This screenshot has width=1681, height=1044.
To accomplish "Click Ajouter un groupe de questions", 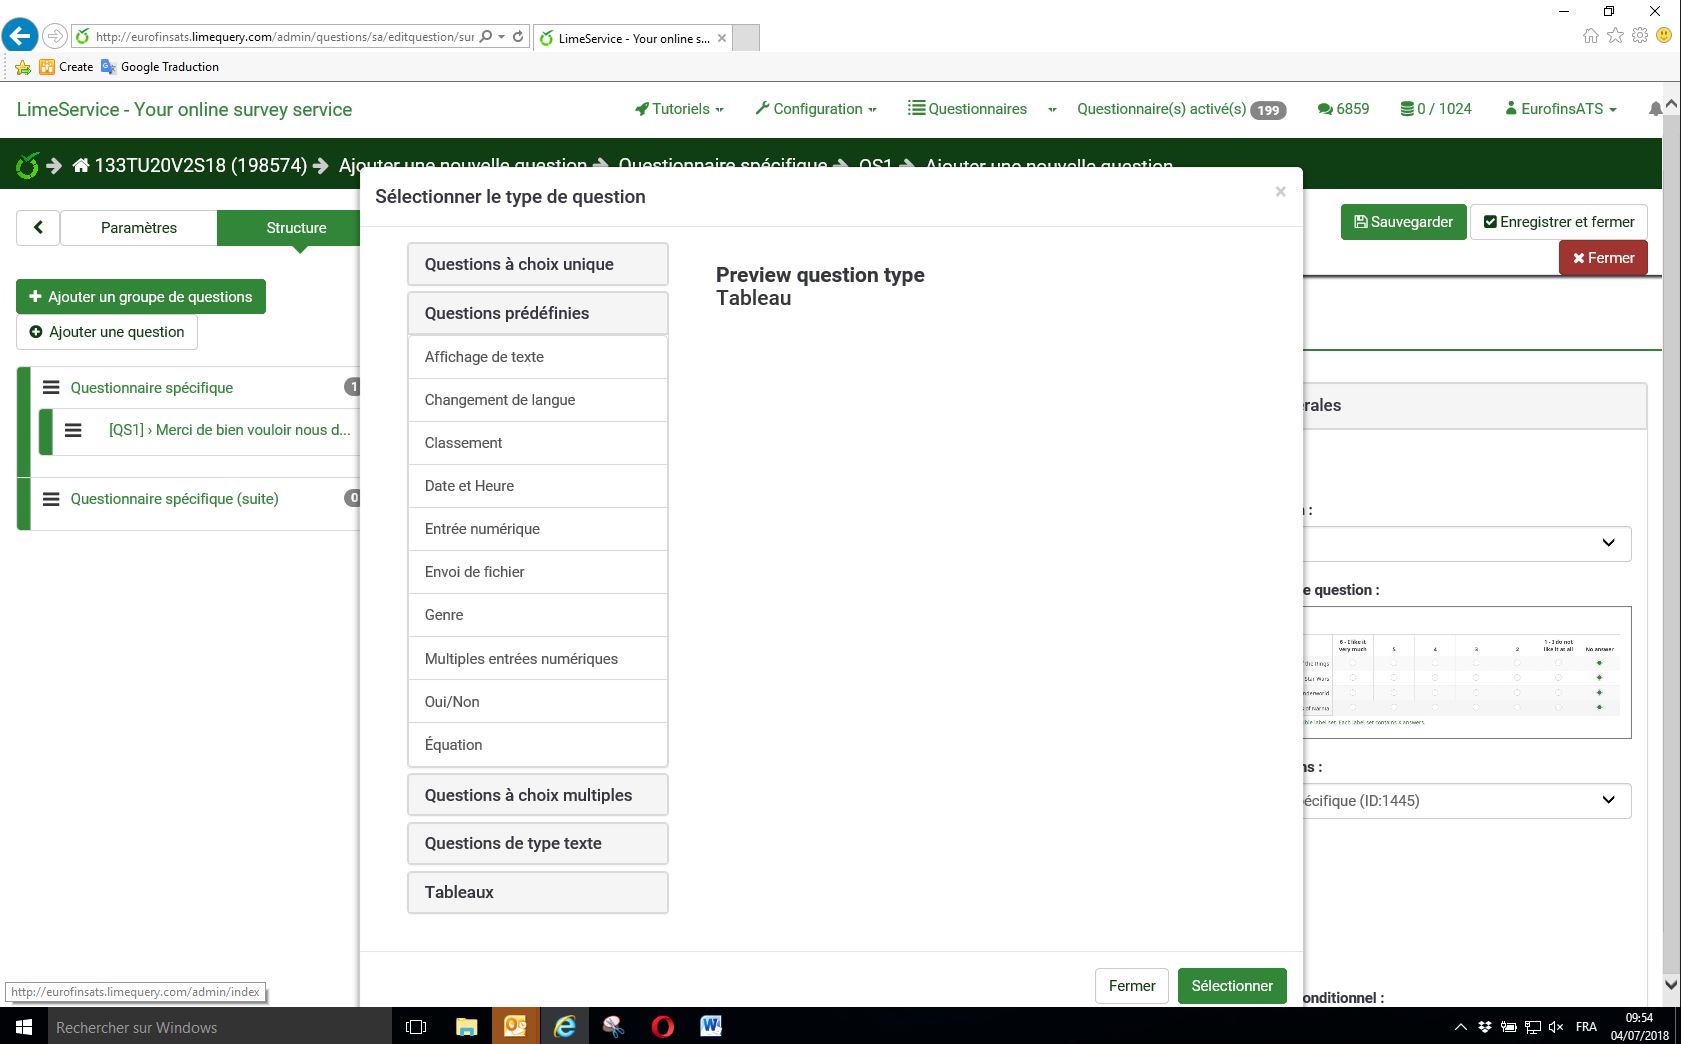I will click(x=141, y=297).
